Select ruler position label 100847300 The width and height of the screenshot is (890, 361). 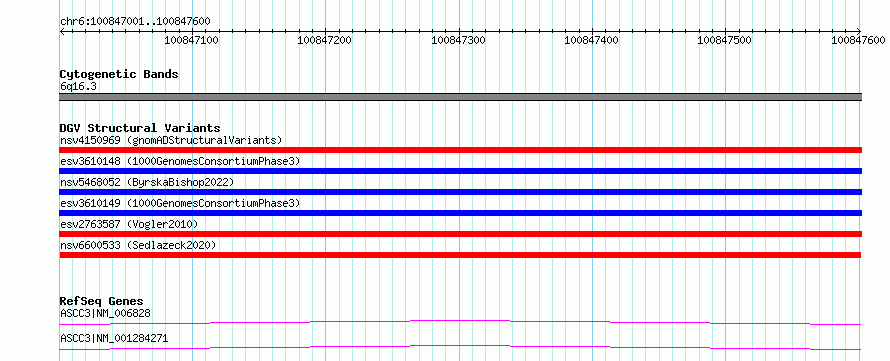point(458,40)
